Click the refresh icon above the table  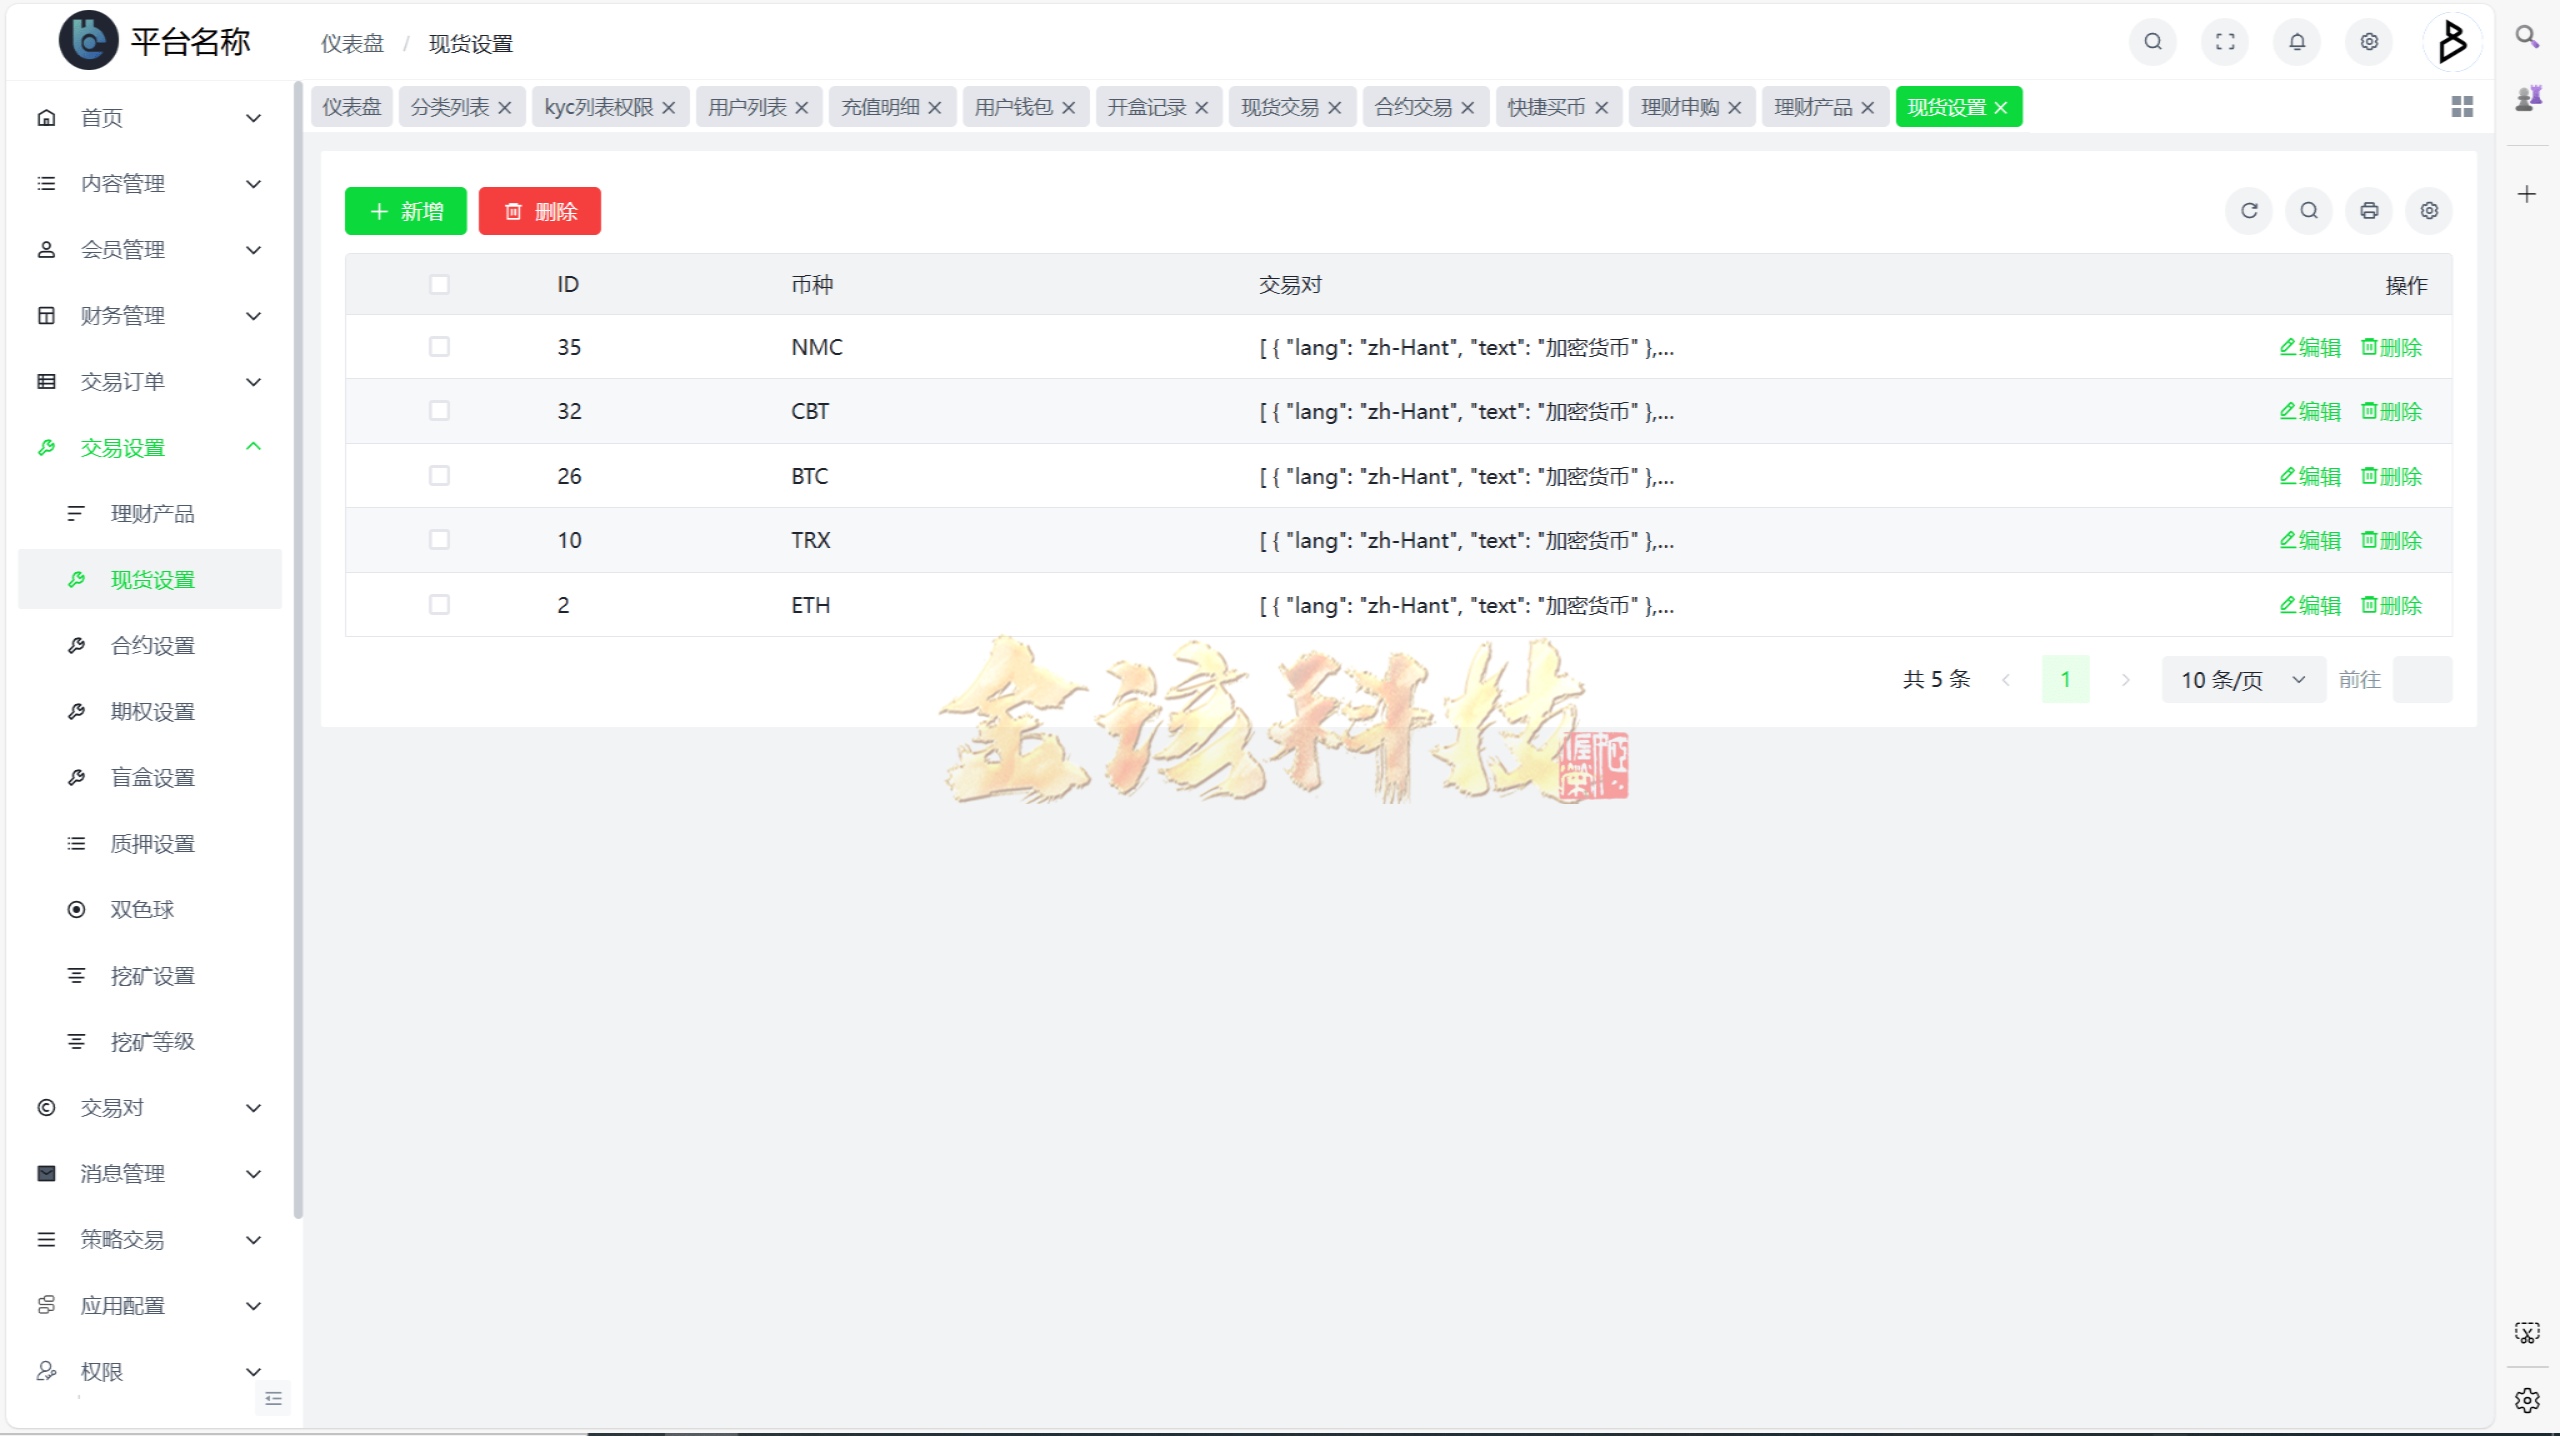2249,211
